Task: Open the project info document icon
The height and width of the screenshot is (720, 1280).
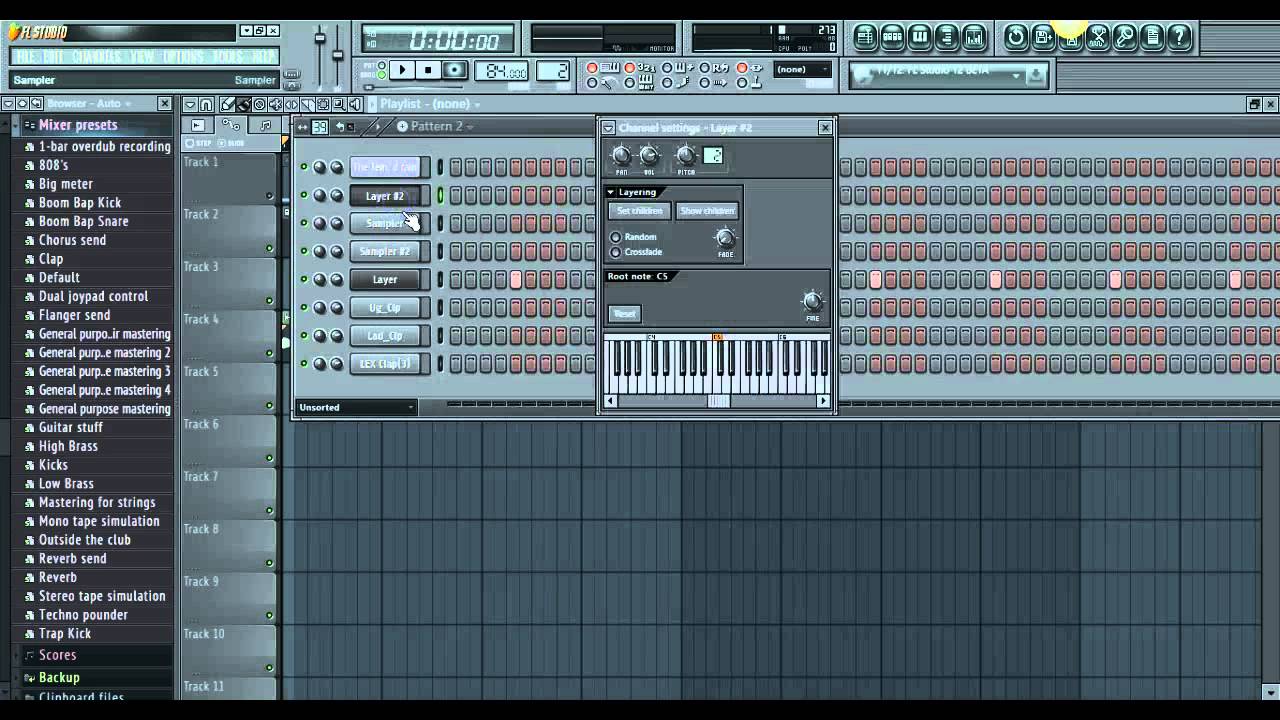Action: point(1152,38)
